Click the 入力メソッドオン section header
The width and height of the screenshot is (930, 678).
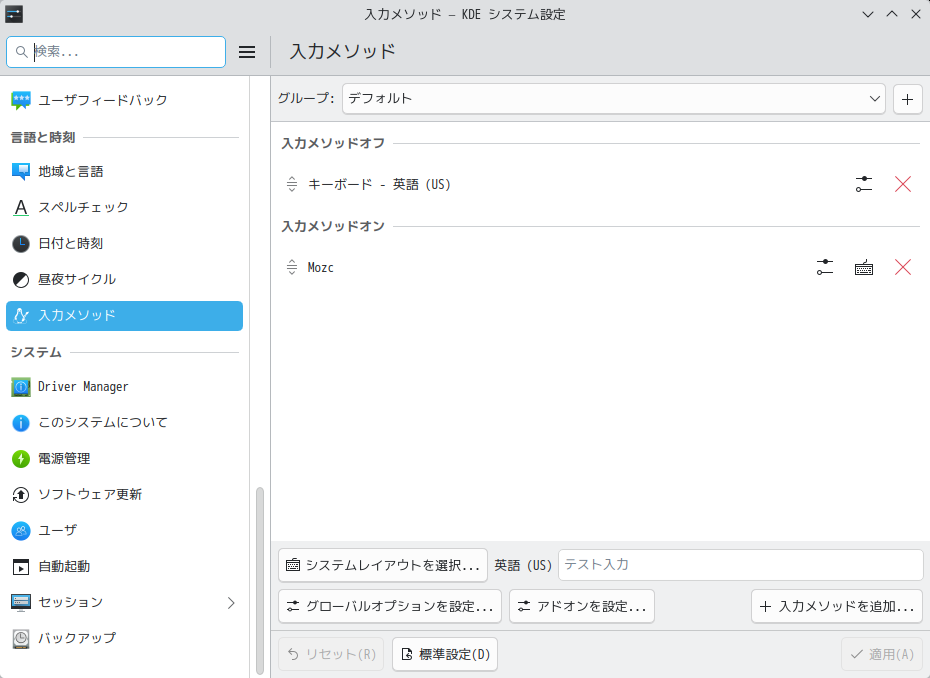pos(333,227)
